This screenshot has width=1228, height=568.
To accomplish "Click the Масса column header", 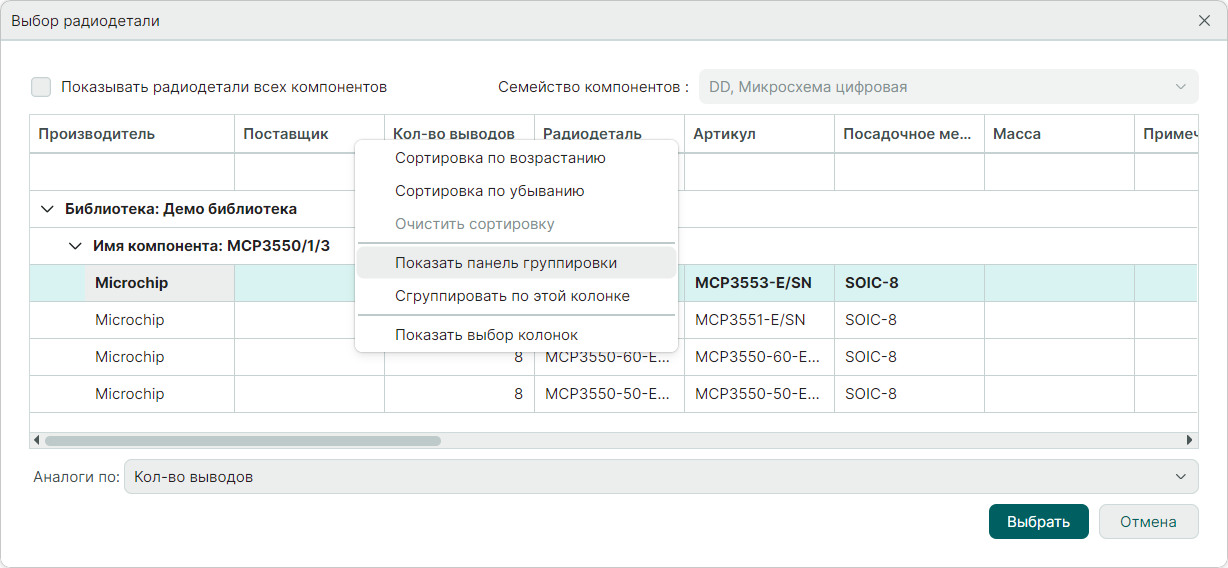I will click(1017, 134).
